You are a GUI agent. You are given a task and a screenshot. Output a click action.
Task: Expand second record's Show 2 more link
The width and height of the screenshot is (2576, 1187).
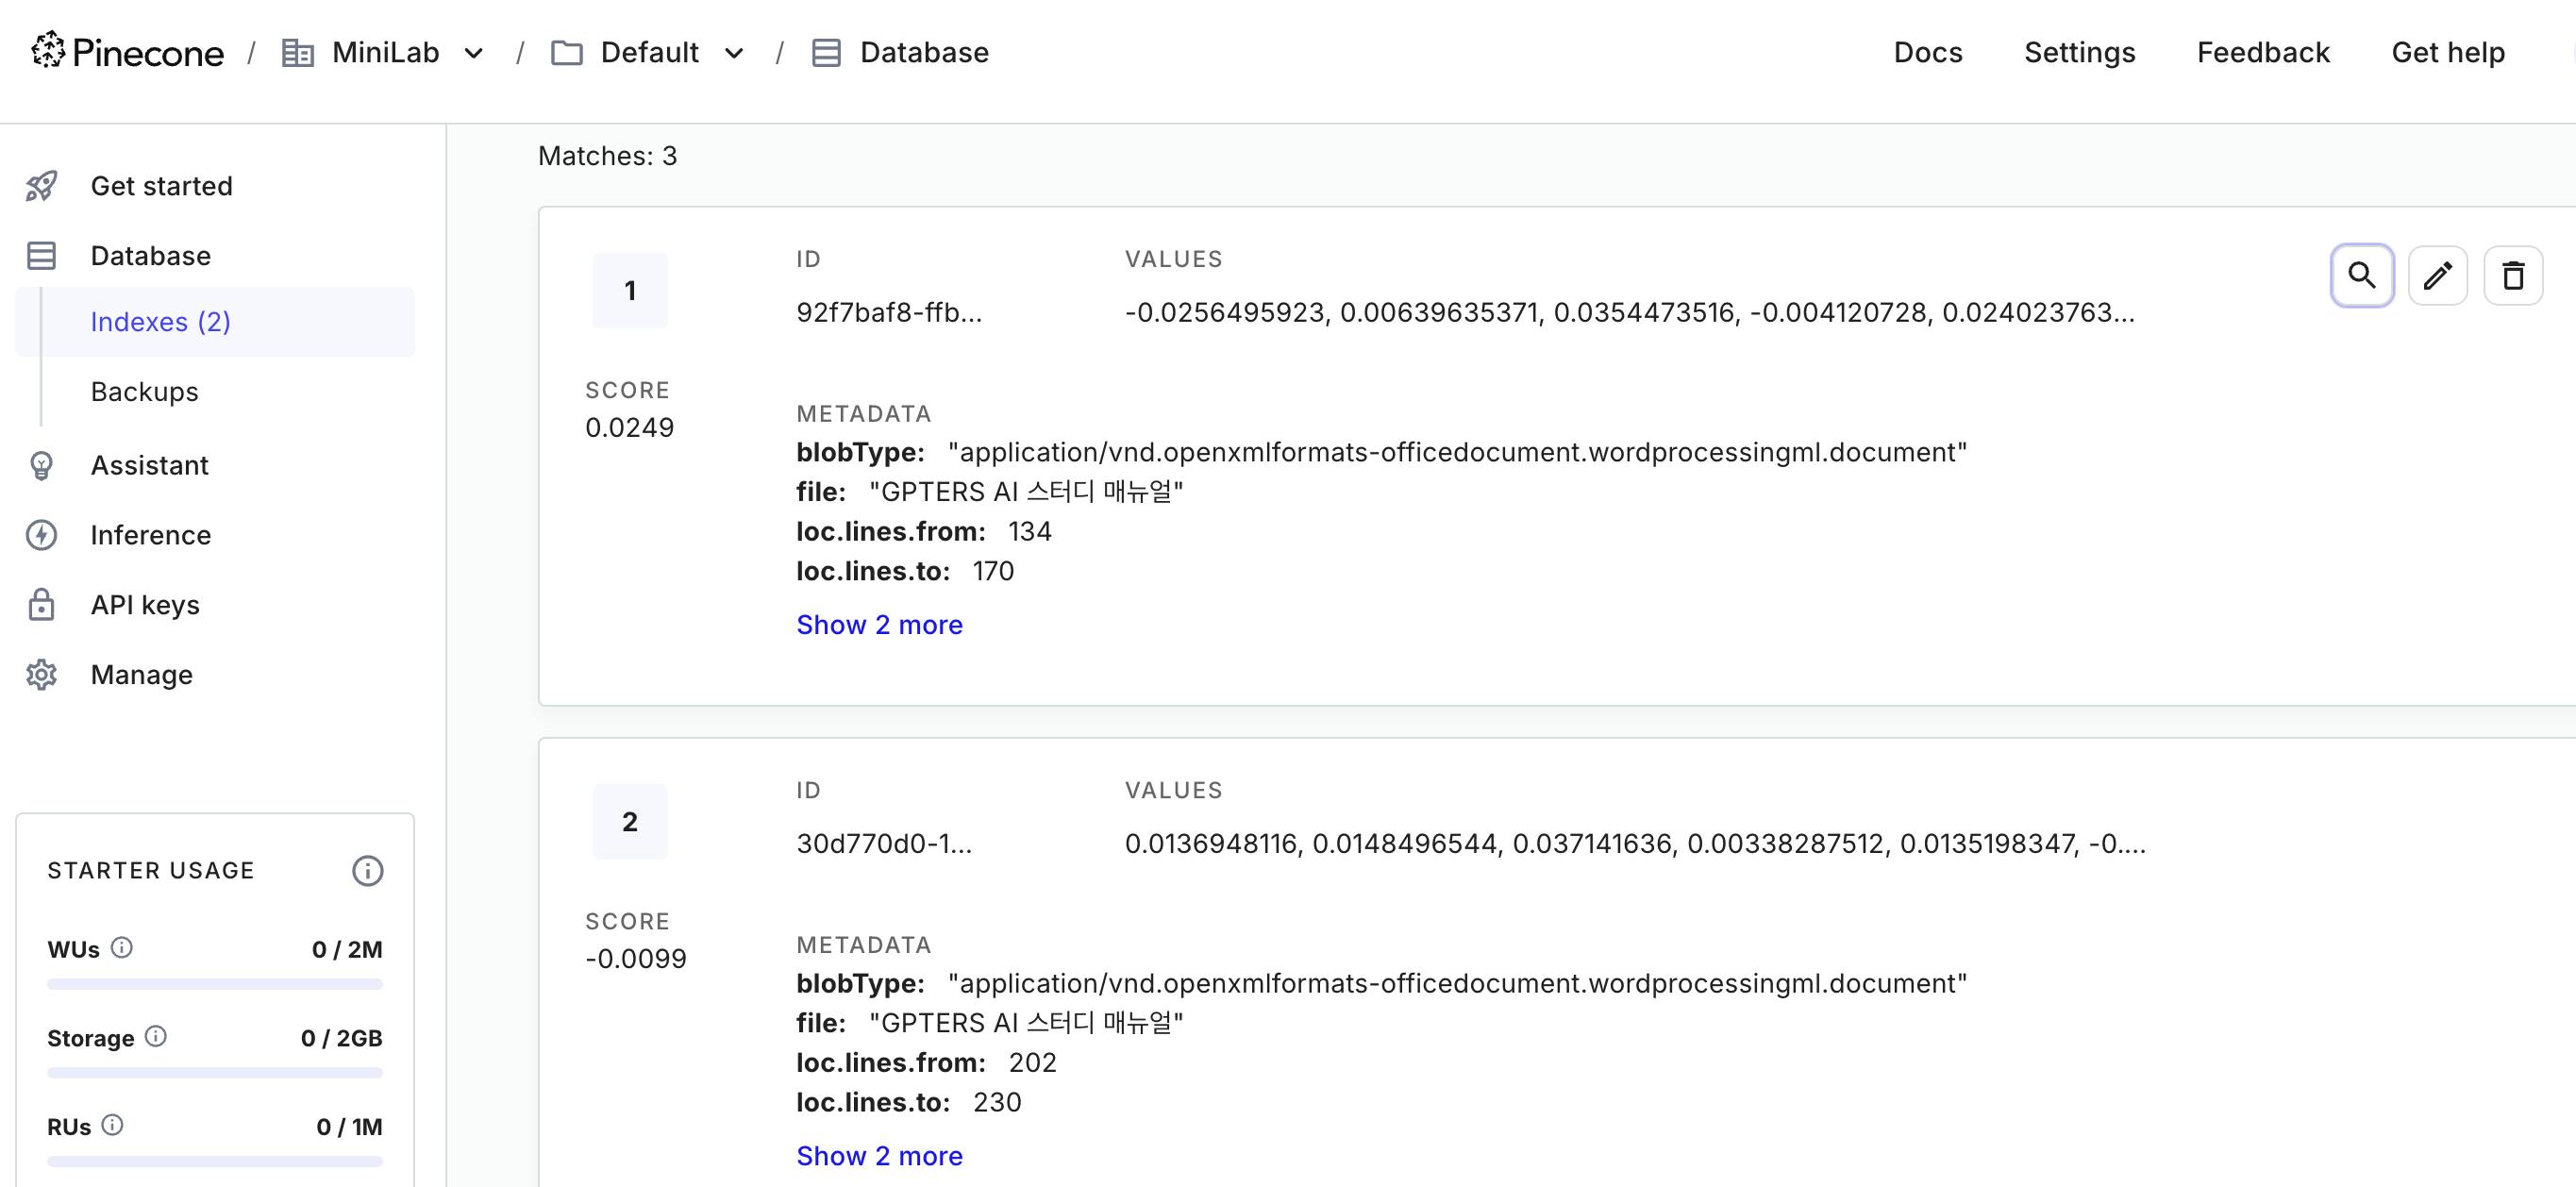tap(879, 1156)
